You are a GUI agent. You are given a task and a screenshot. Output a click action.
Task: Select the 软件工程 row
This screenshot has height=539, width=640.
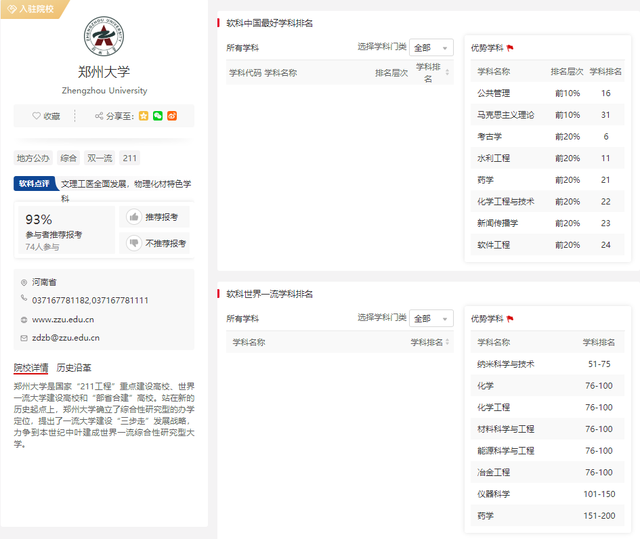click(x=547, y=244)
